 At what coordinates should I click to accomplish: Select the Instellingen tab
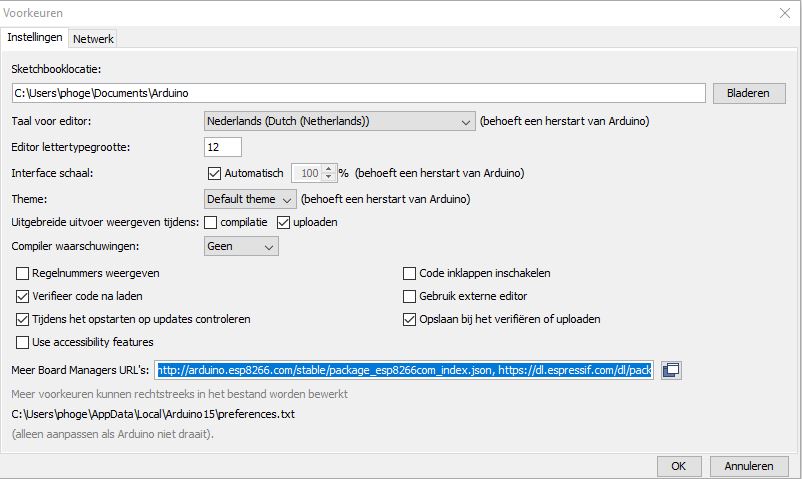[x=35, y=37]
